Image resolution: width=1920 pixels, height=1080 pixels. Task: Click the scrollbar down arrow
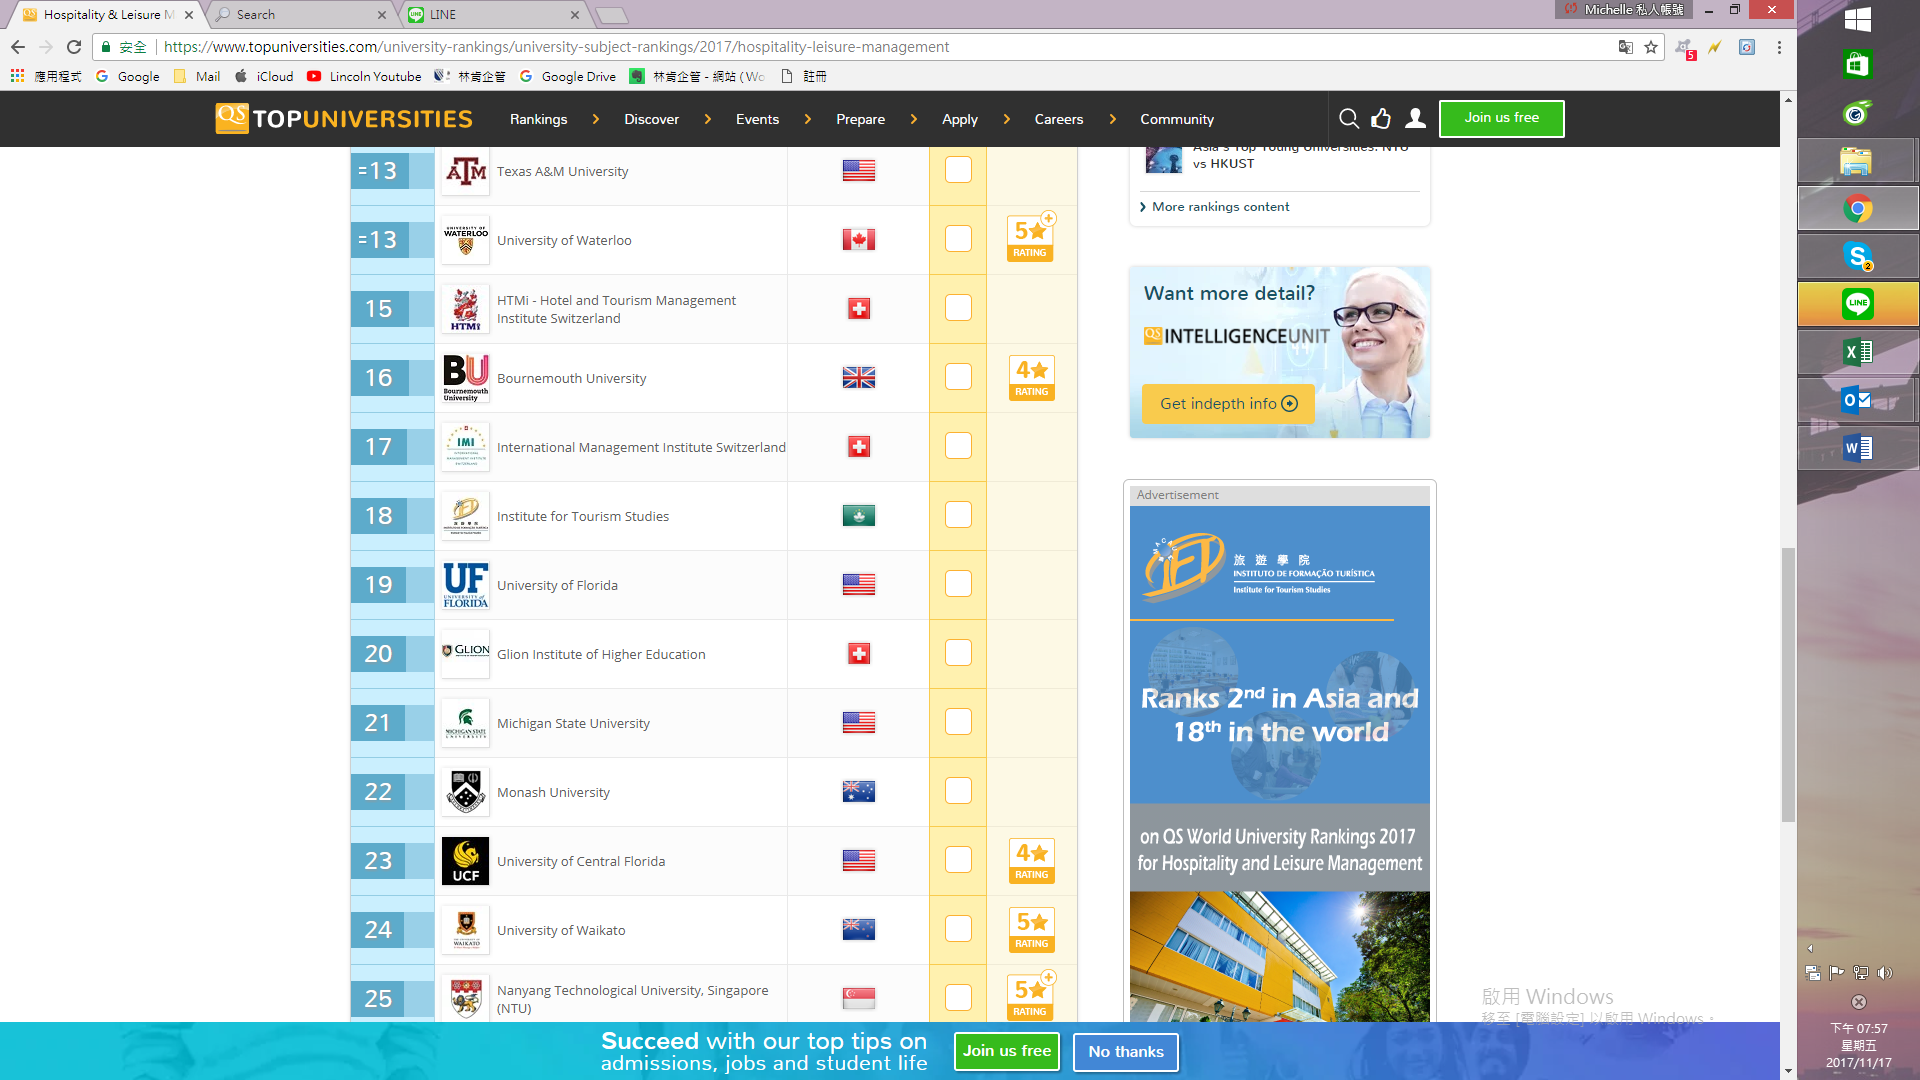1788,1071
